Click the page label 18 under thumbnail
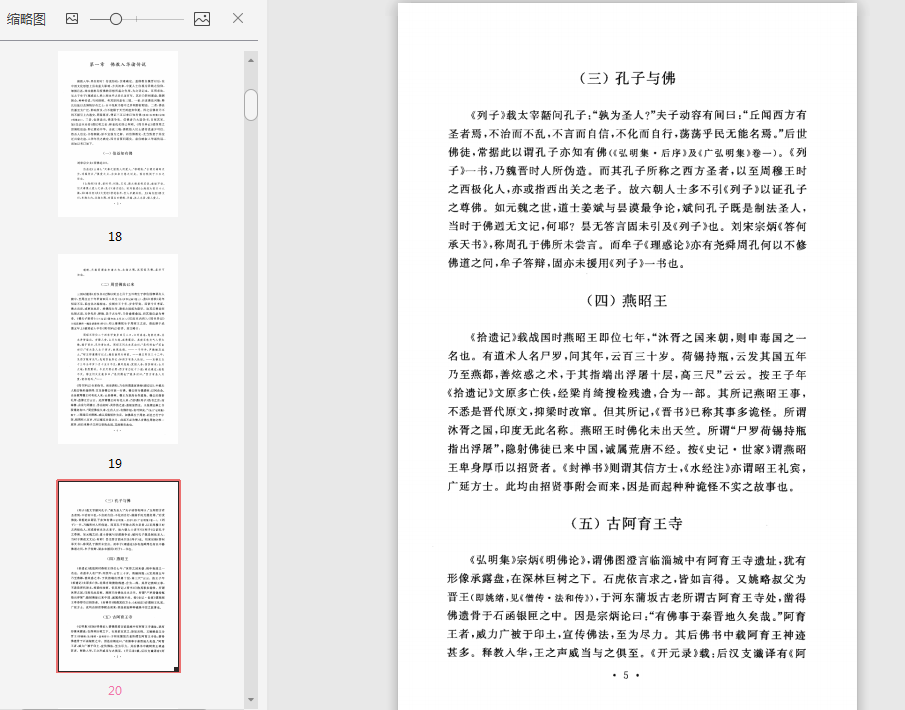This screenshot has height=710, width=905. point(115,236)
